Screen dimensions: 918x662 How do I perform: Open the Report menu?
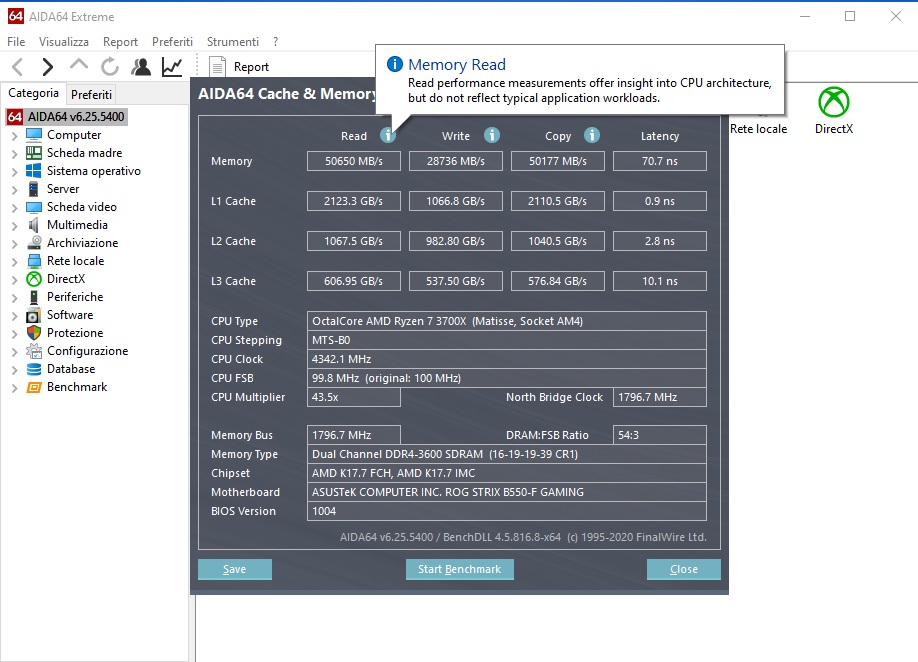tap(120, 42)
